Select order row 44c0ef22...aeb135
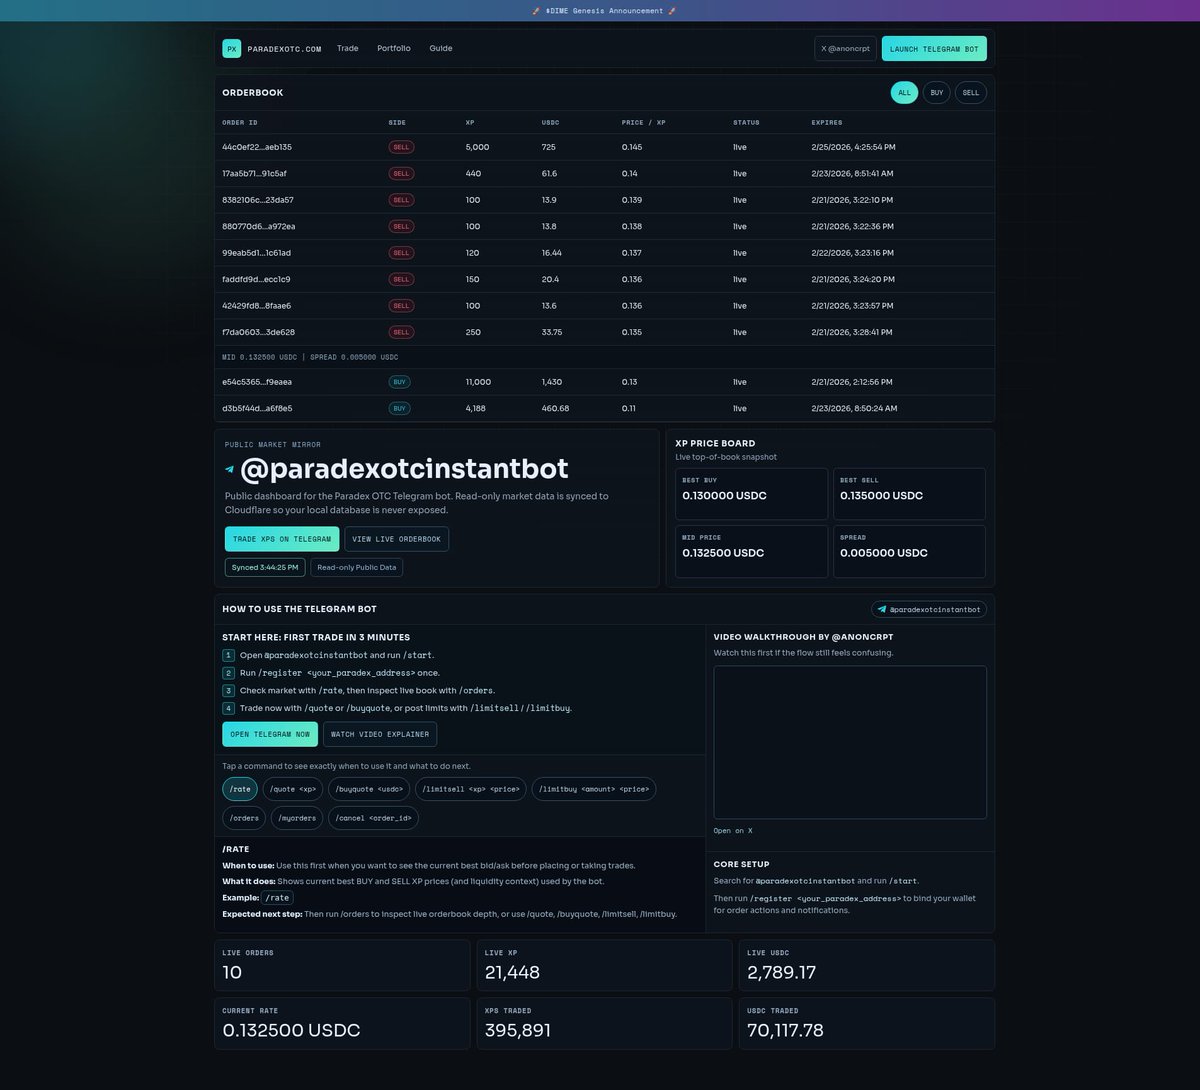 coord(604,147)
